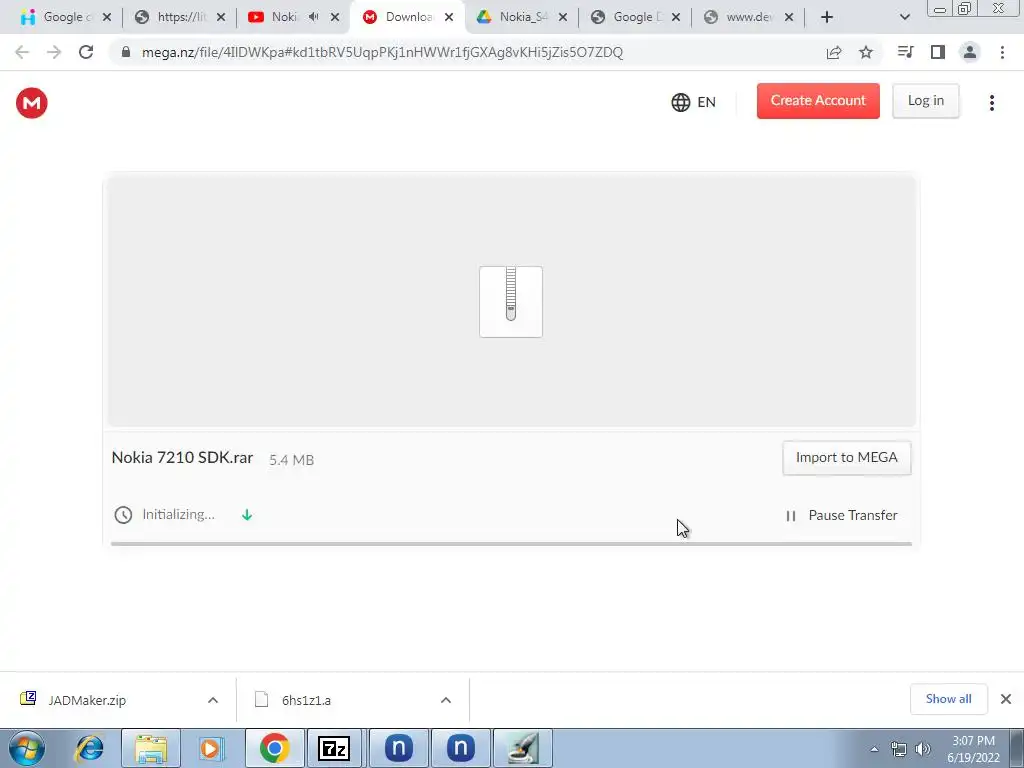Open MEGA page three-dot menu
Screen dimensions: 1024x768
click(x=991, y=103)
